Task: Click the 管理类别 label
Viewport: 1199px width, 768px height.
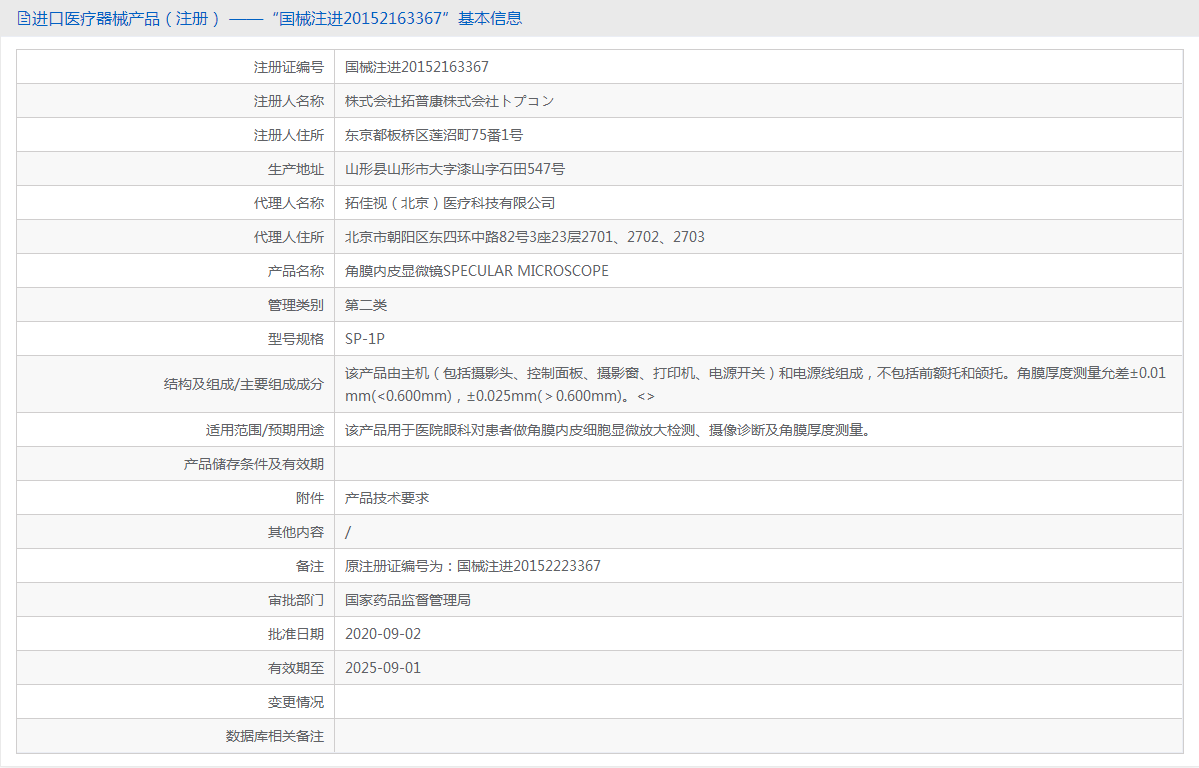Action: [295, 305]
